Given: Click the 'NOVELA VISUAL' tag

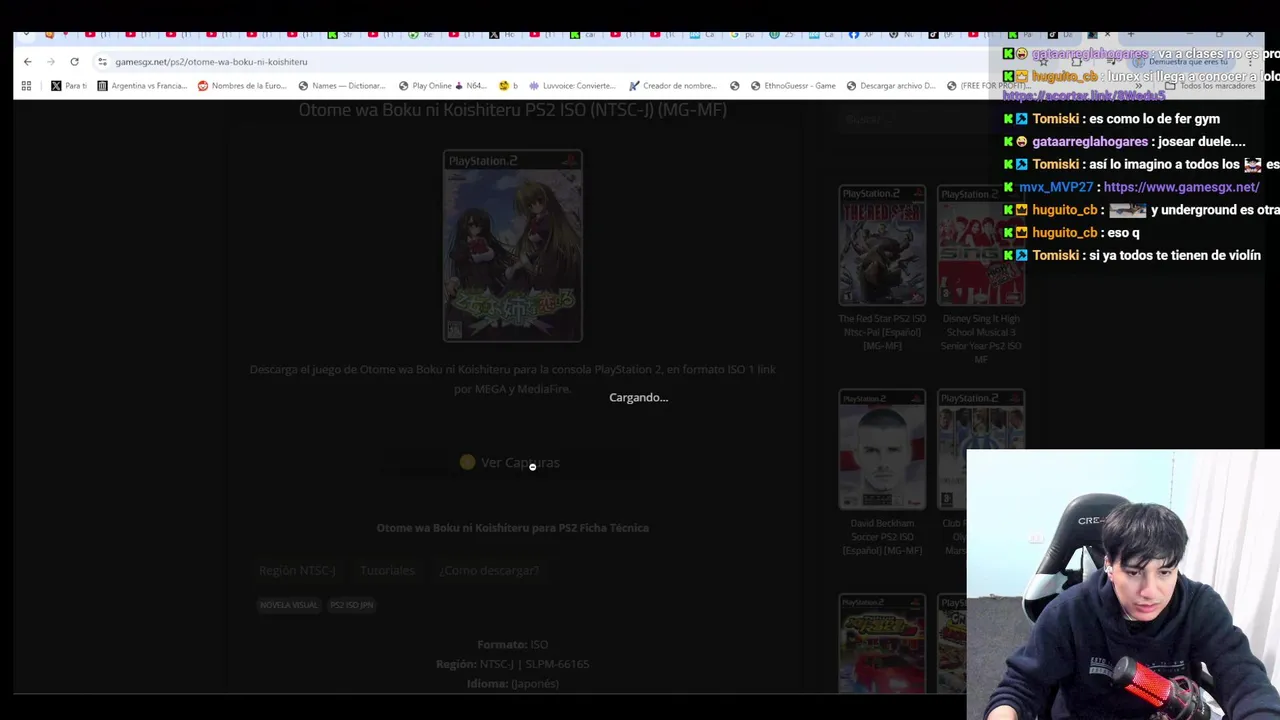Looking at the screenshot, I should click(x=288, y=605).
